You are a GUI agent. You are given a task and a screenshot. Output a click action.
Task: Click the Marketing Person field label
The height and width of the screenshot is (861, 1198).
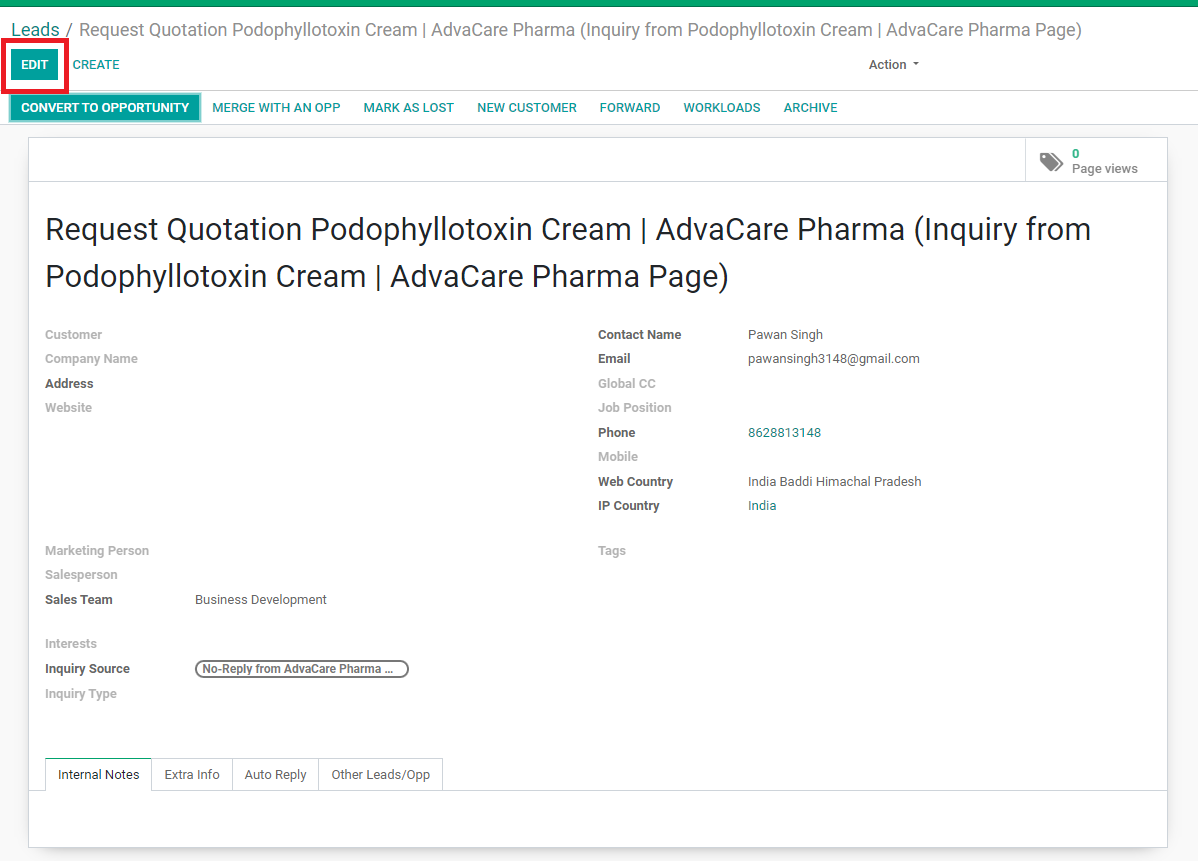click(x=97, y=551)
